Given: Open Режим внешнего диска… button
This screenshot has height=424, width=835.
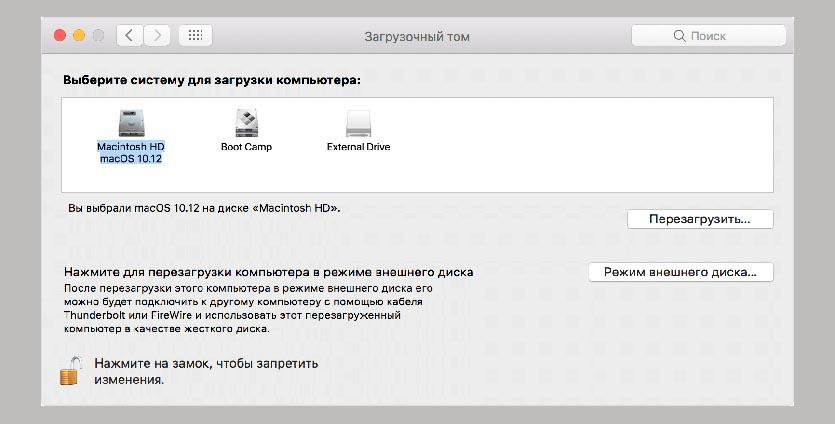Looking at the screenshot, I should tap(681, 272).
